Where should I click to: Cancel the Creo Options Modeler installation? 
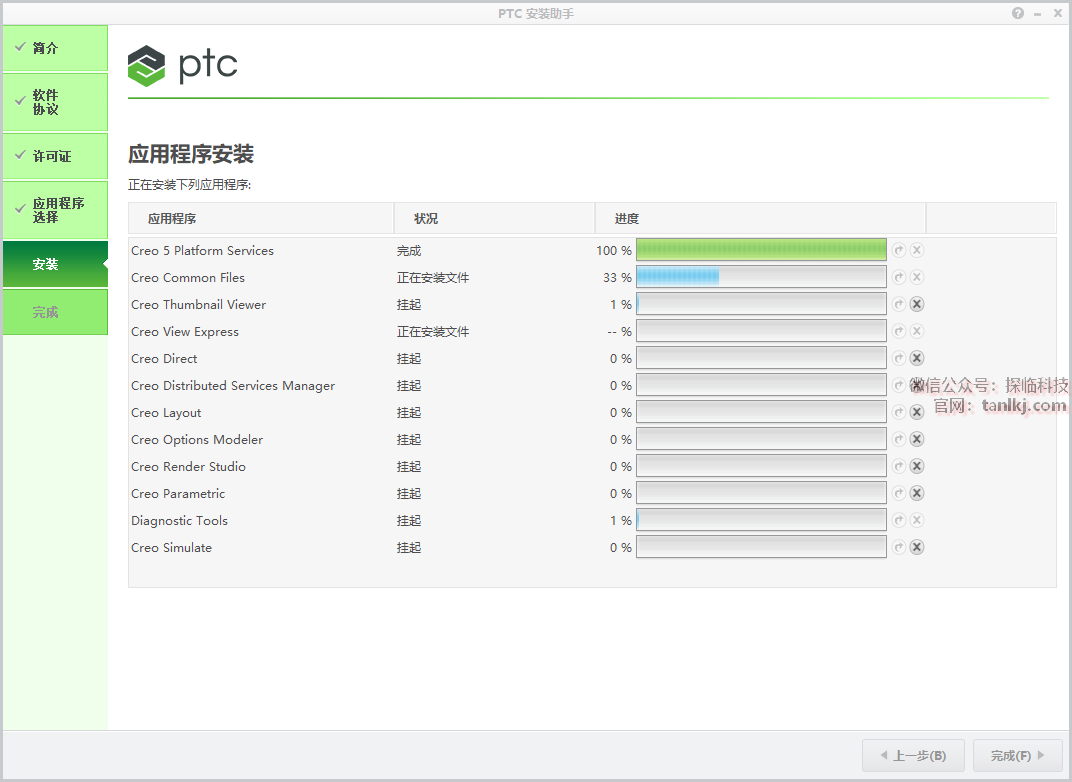[x=917, y=439]
